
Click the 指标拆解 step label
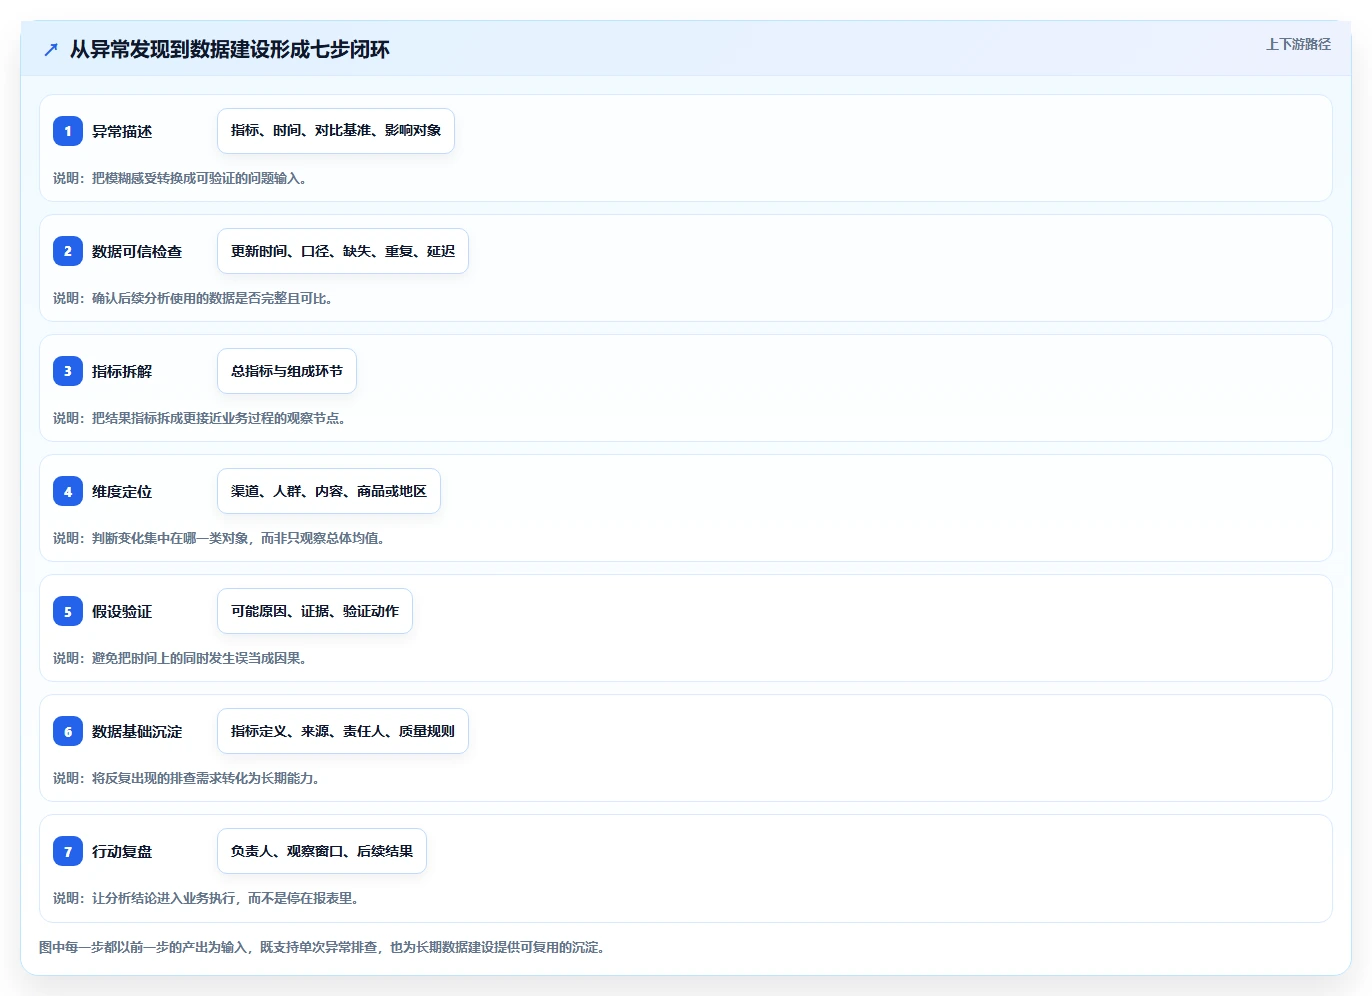[x=122, y=371]
